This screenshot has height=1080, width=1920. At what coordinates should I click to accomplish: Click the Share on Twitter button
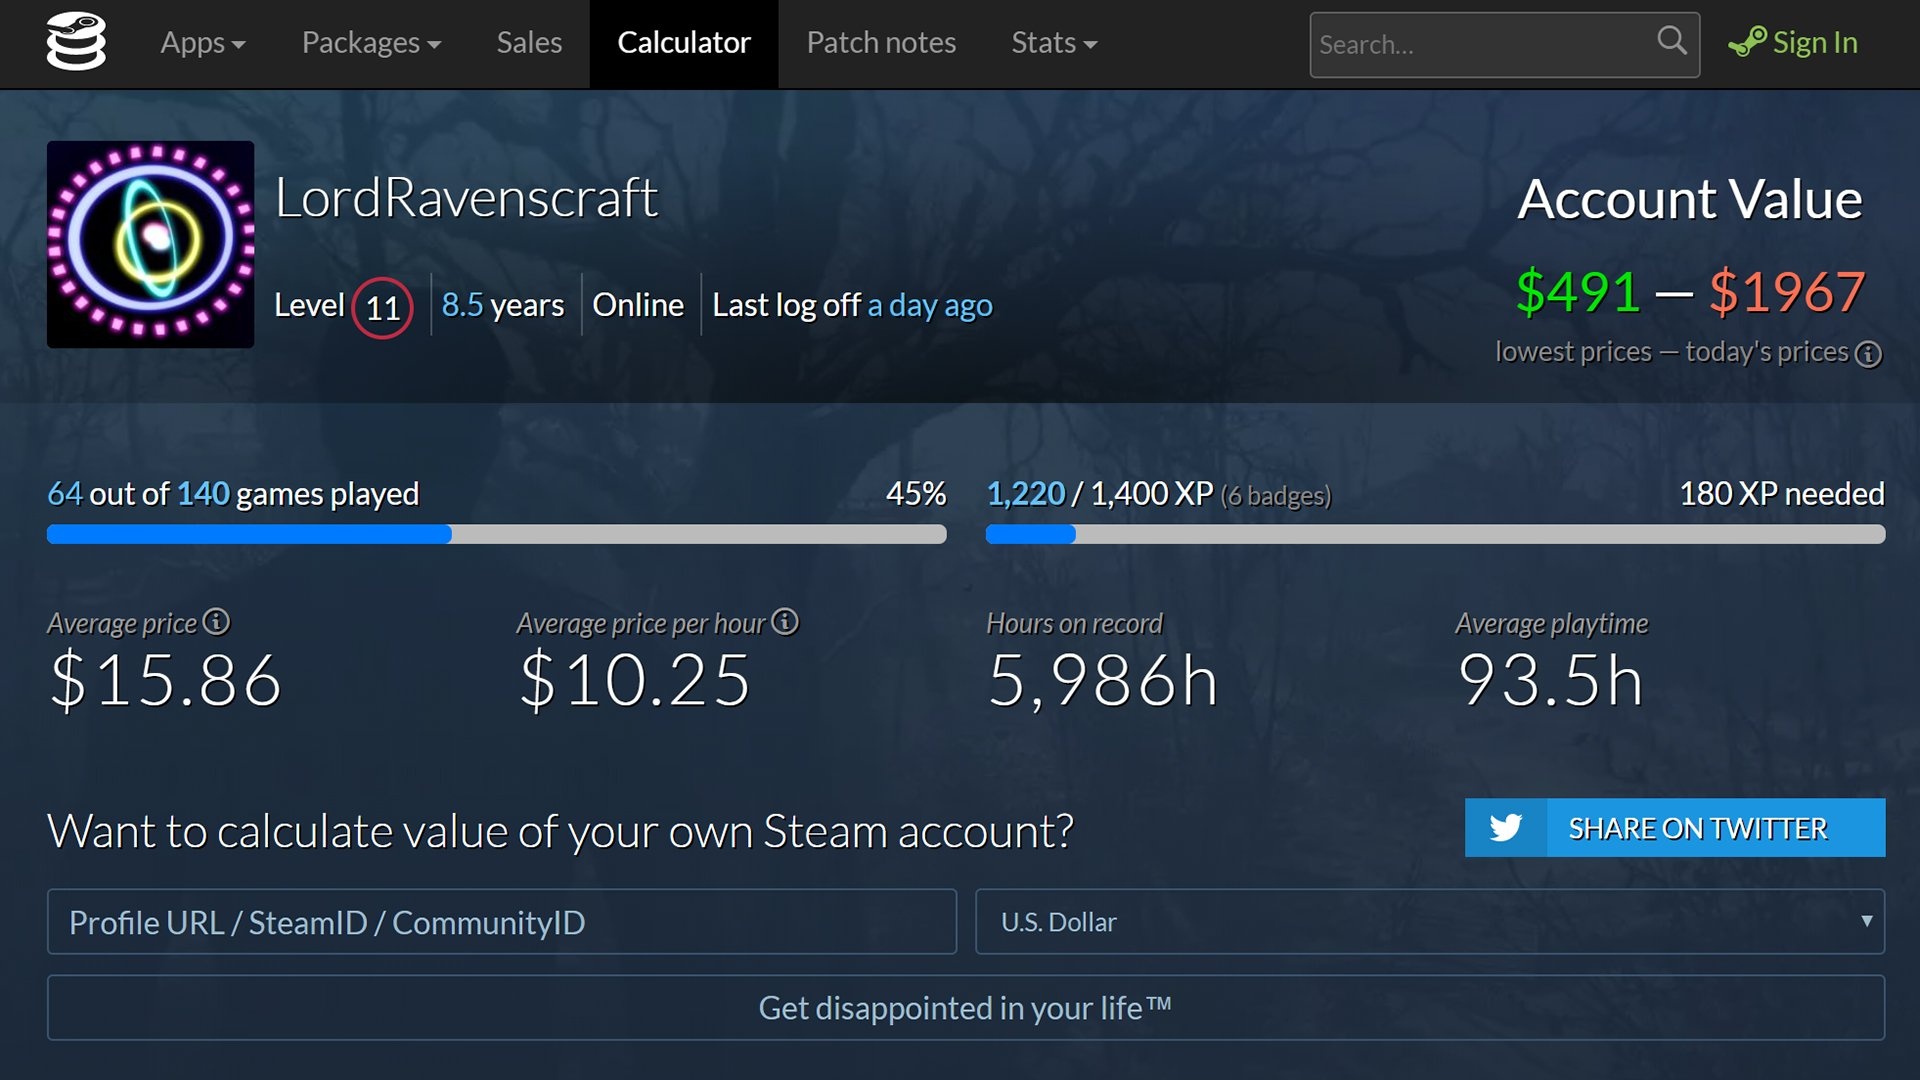1697,828
